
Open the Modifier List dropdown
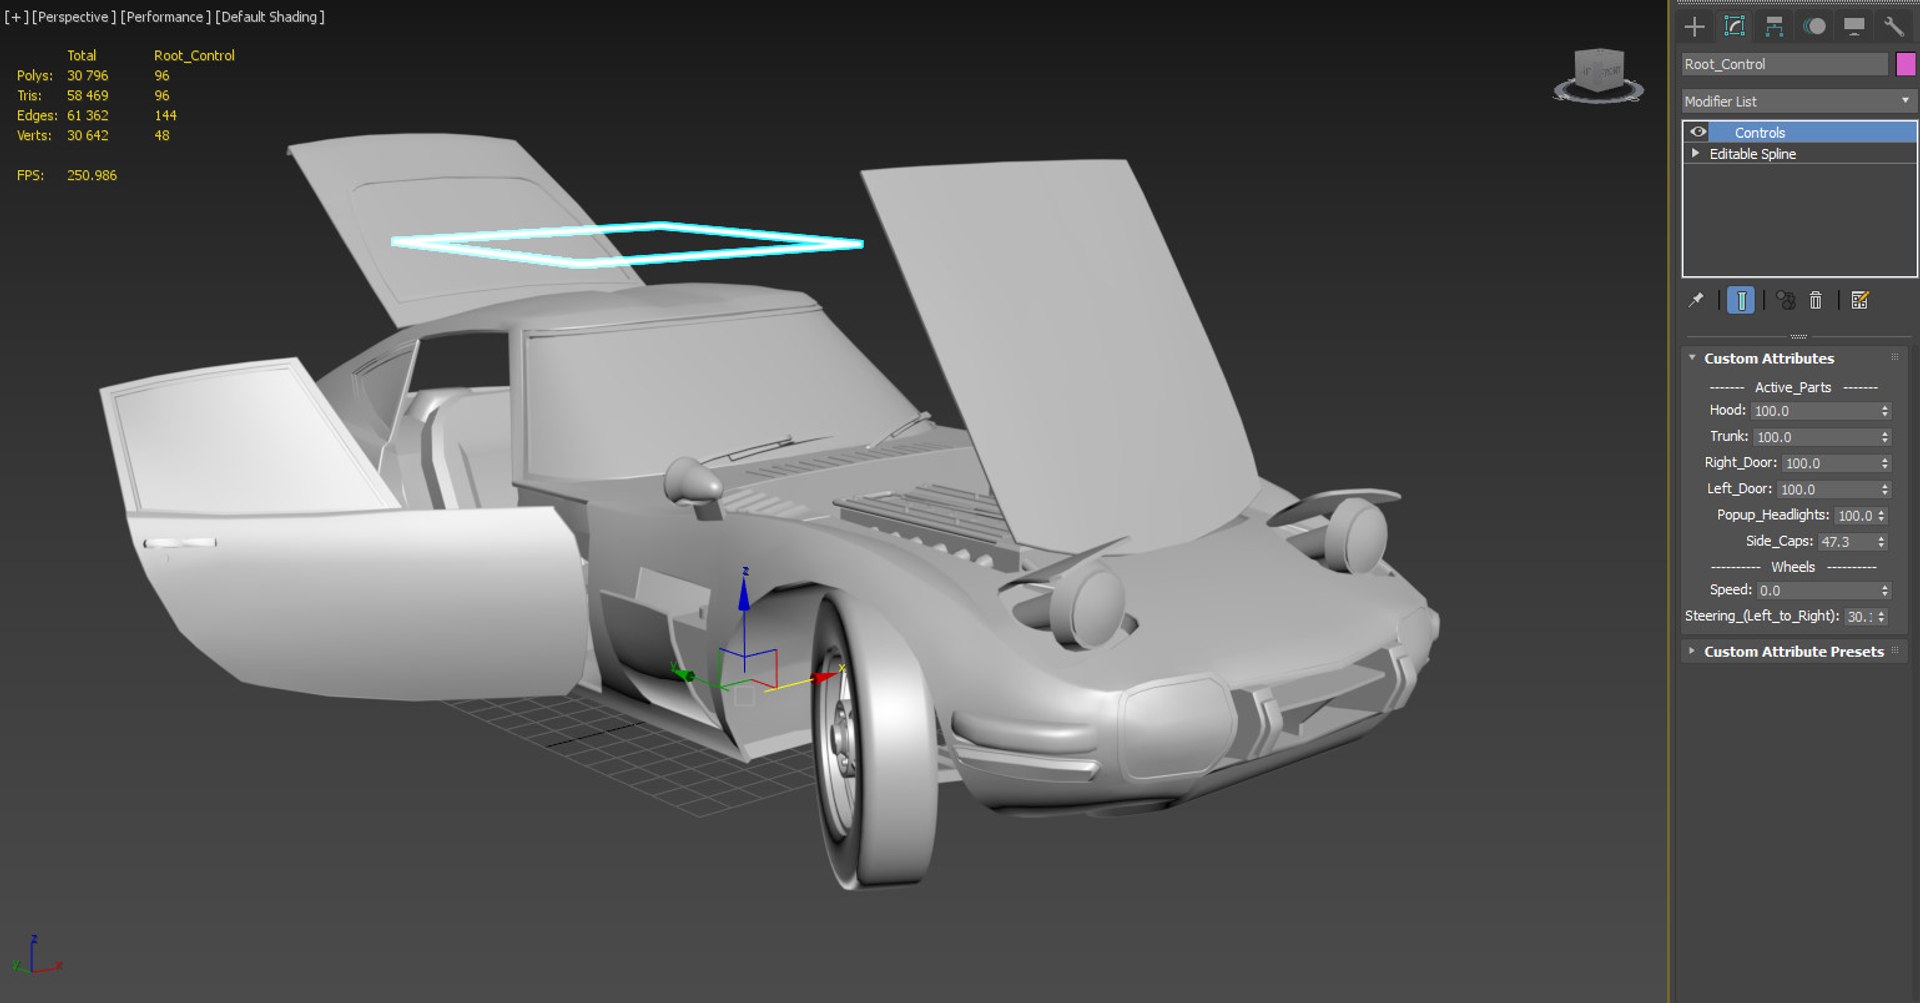pyautogui.click(x=1798, y=101)
